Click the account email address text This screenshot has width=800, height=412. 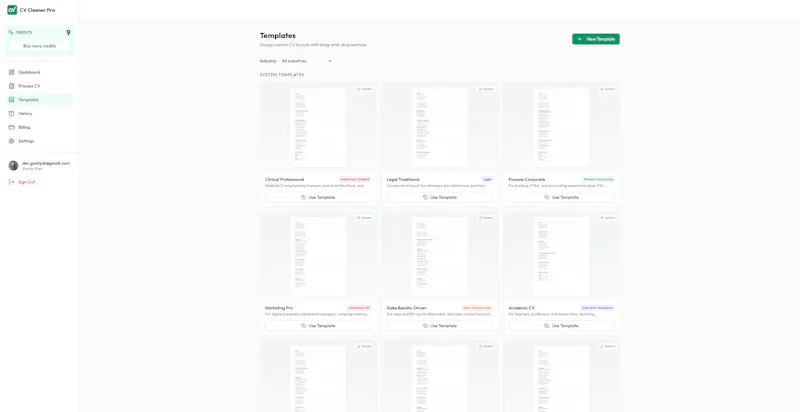46,163
